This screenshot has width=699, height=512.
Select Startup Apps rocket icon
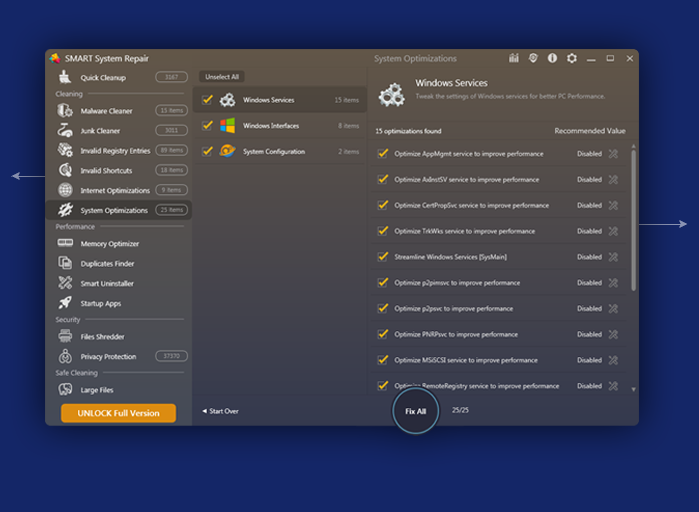click(65, 303)
